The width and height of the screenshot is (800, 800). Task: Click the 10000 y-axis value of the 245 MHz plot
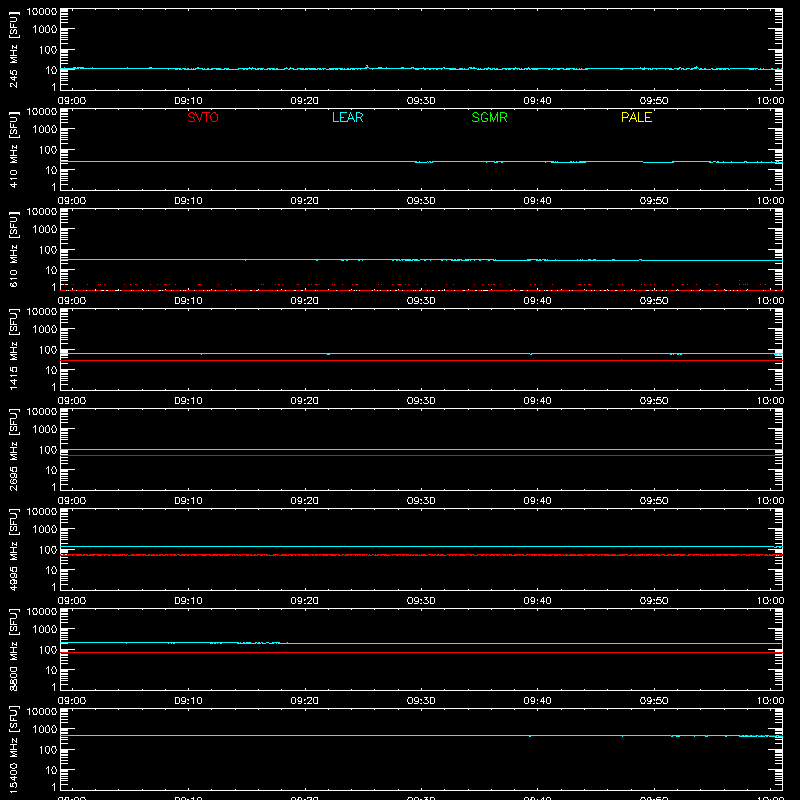coord(42,12)
